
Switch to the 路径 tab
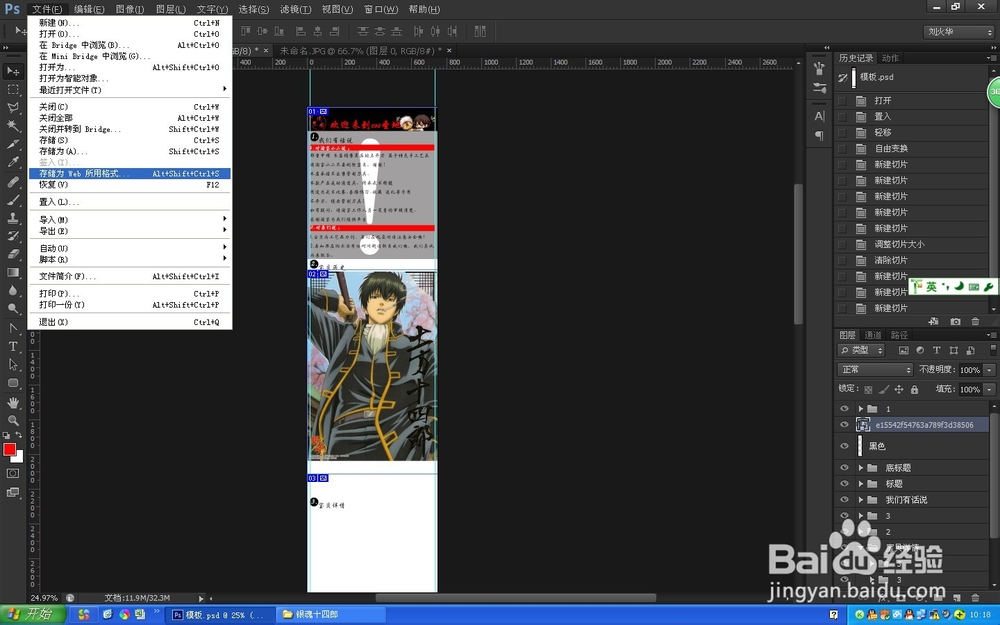tap(899, 335)
